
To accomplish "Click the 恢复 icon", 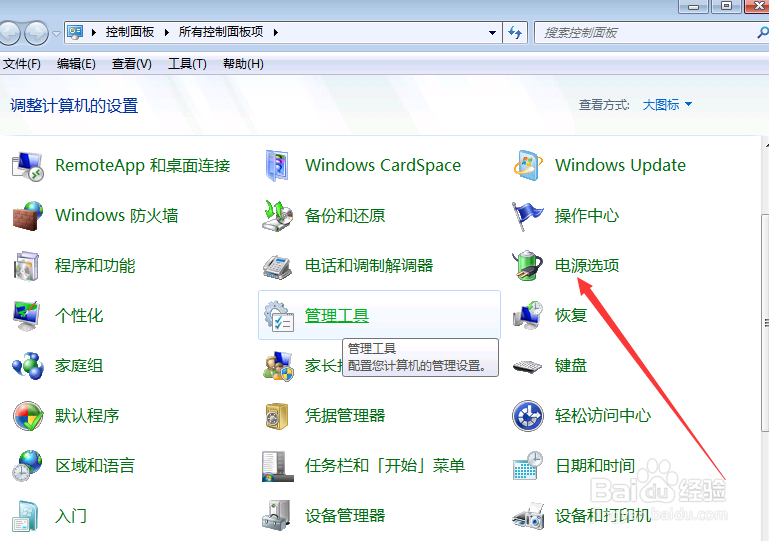I will click(528, 315).
